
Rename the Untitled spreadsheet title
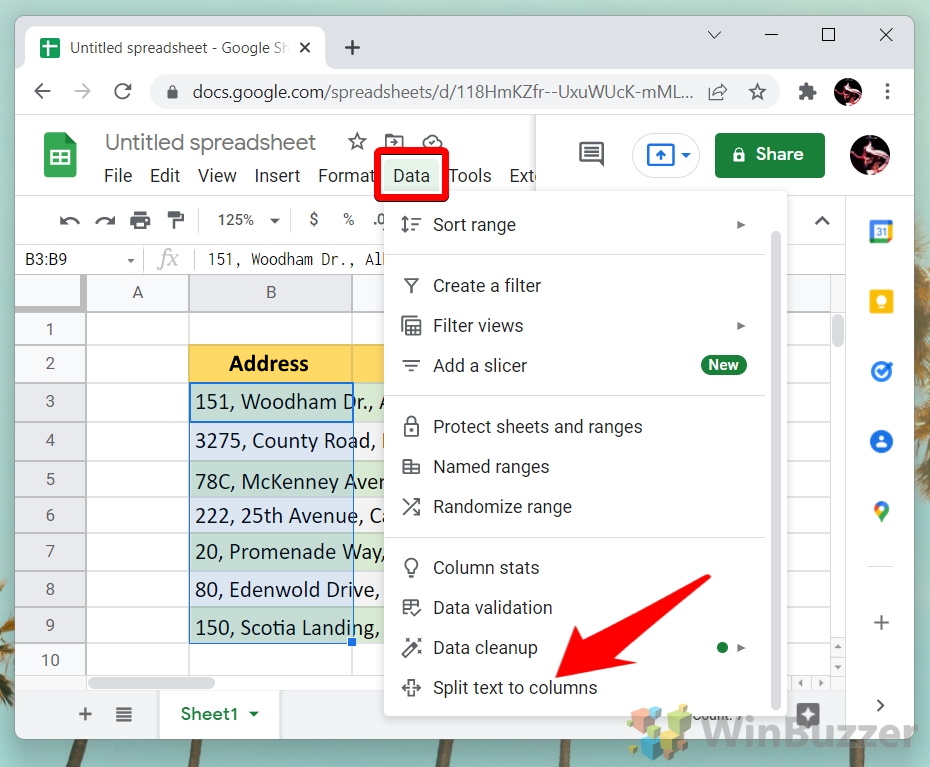pyautogui.click(x=210, y=142)
